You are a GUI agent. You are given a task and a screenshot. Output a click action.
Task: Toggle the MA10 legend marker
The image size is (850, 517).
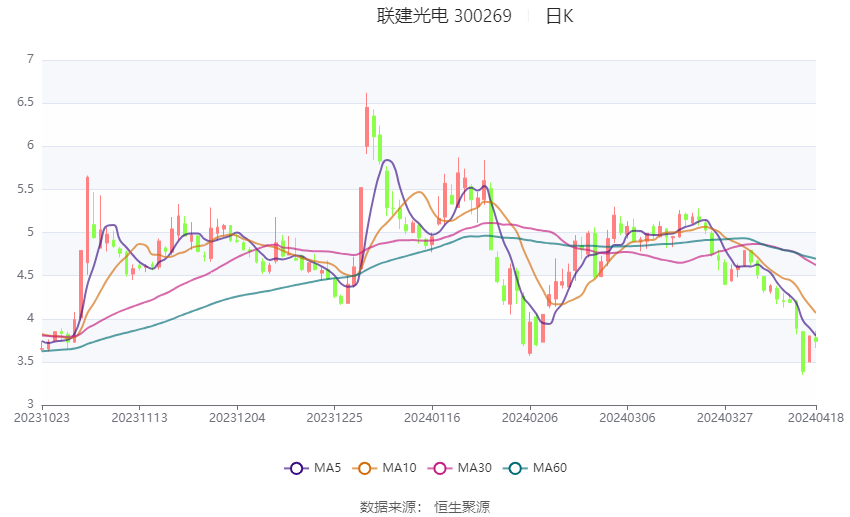tap(364, 468)
